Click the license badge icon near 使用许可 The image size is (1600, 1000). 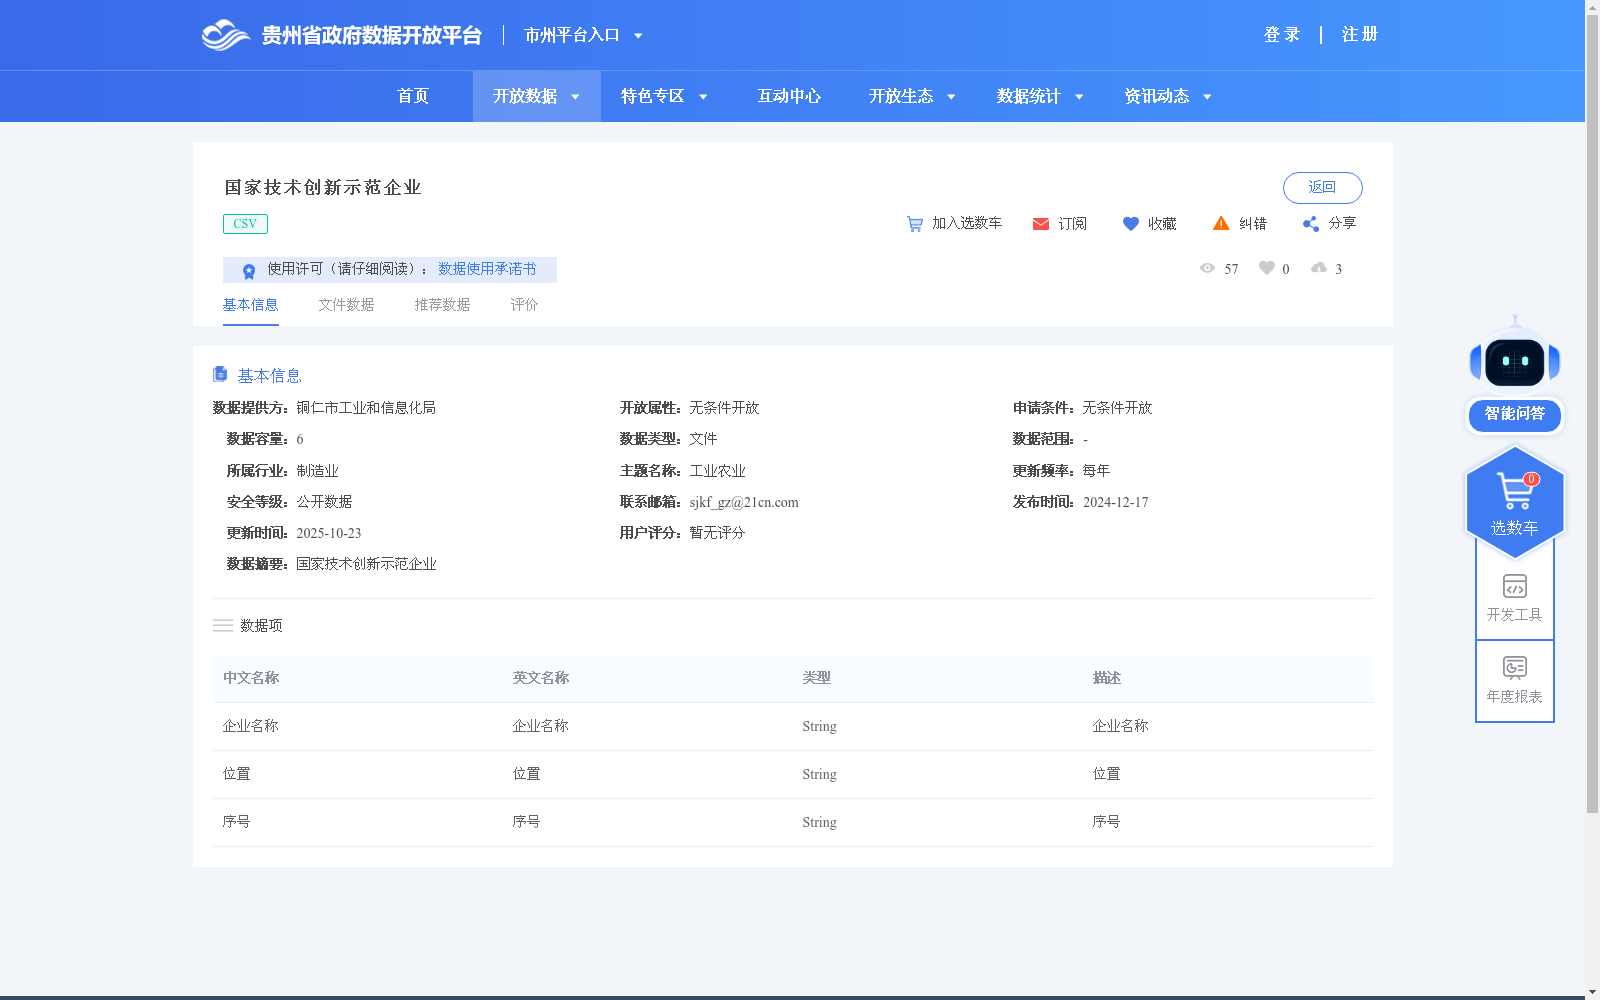tap(249, 270)
